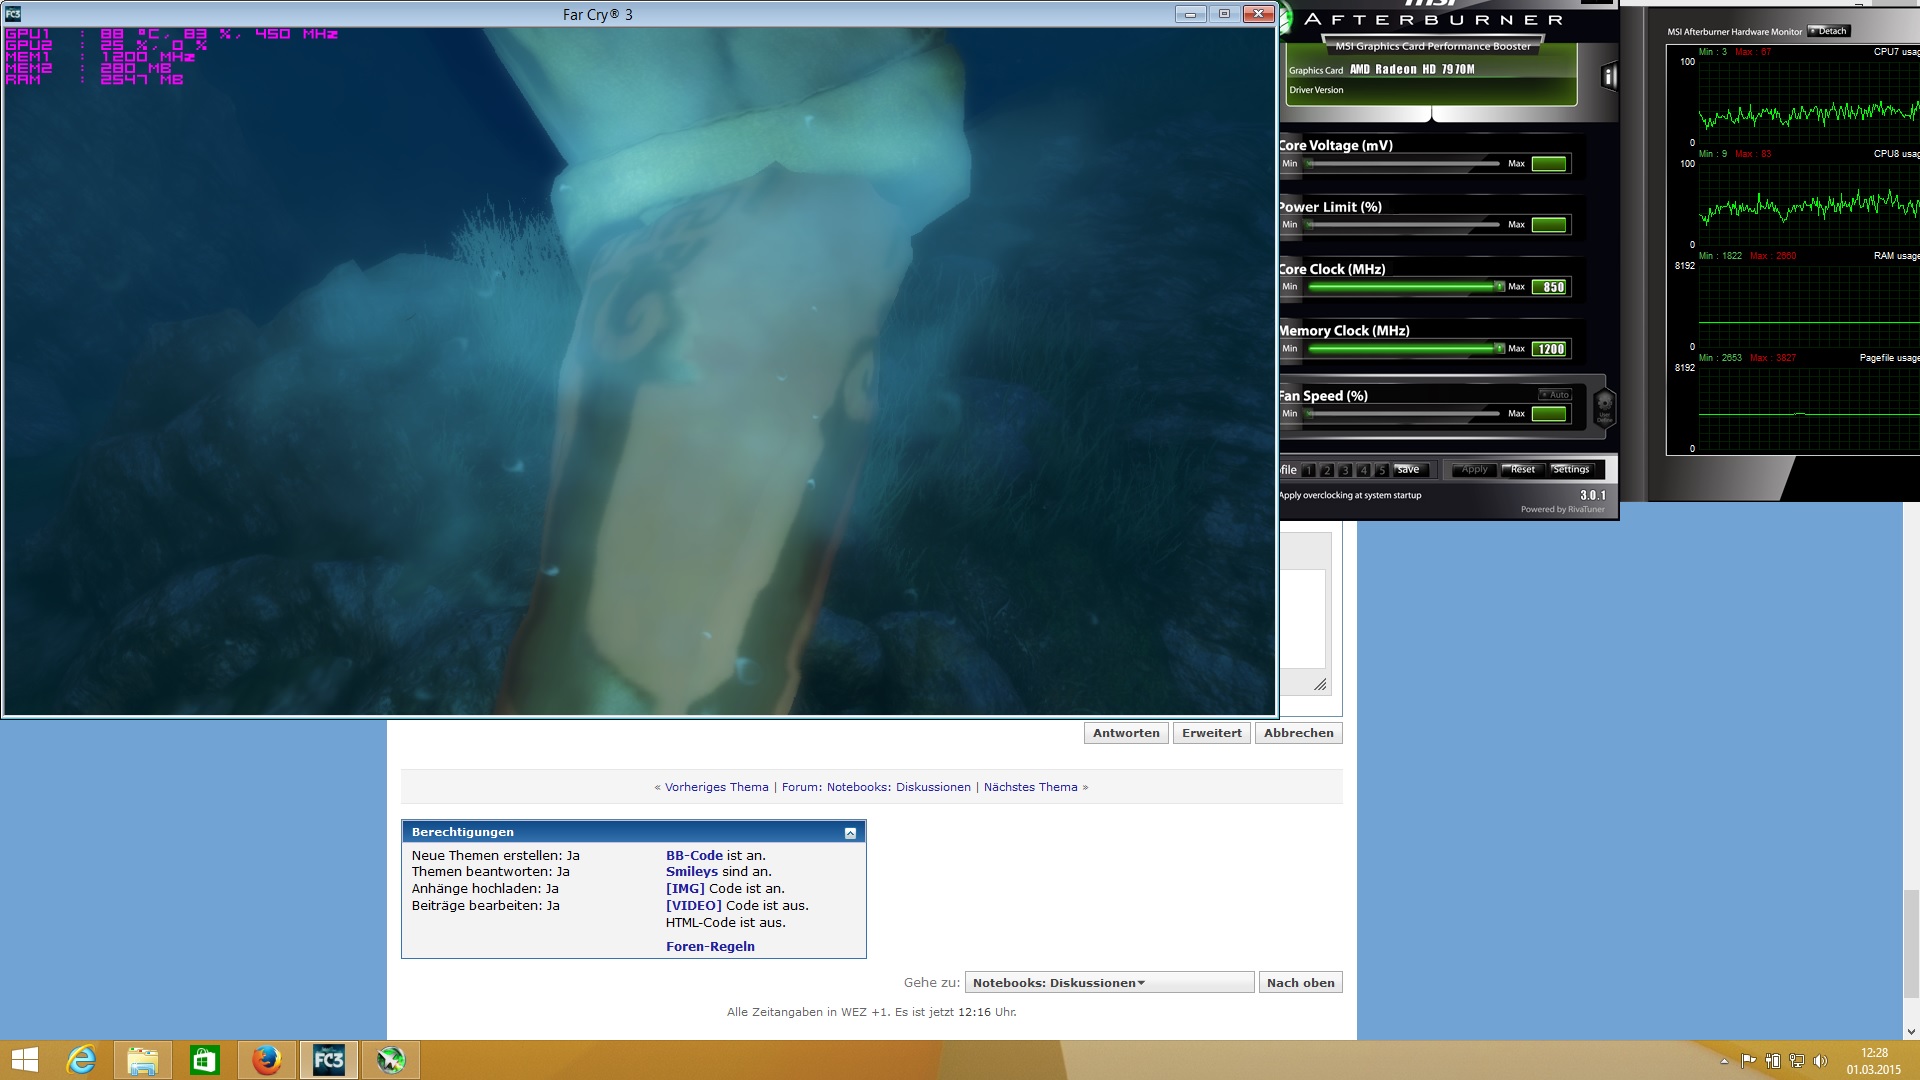Open Afterburner Settings
The width and height of the screenshot is (1920, 1080).
[1570, 470]
